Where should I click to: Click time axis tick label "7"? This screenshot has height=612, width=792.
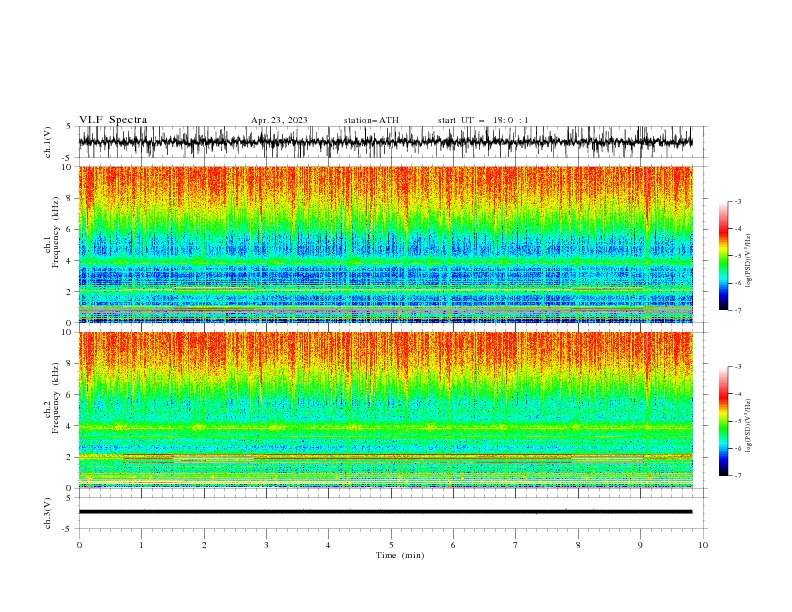(516, 545)
